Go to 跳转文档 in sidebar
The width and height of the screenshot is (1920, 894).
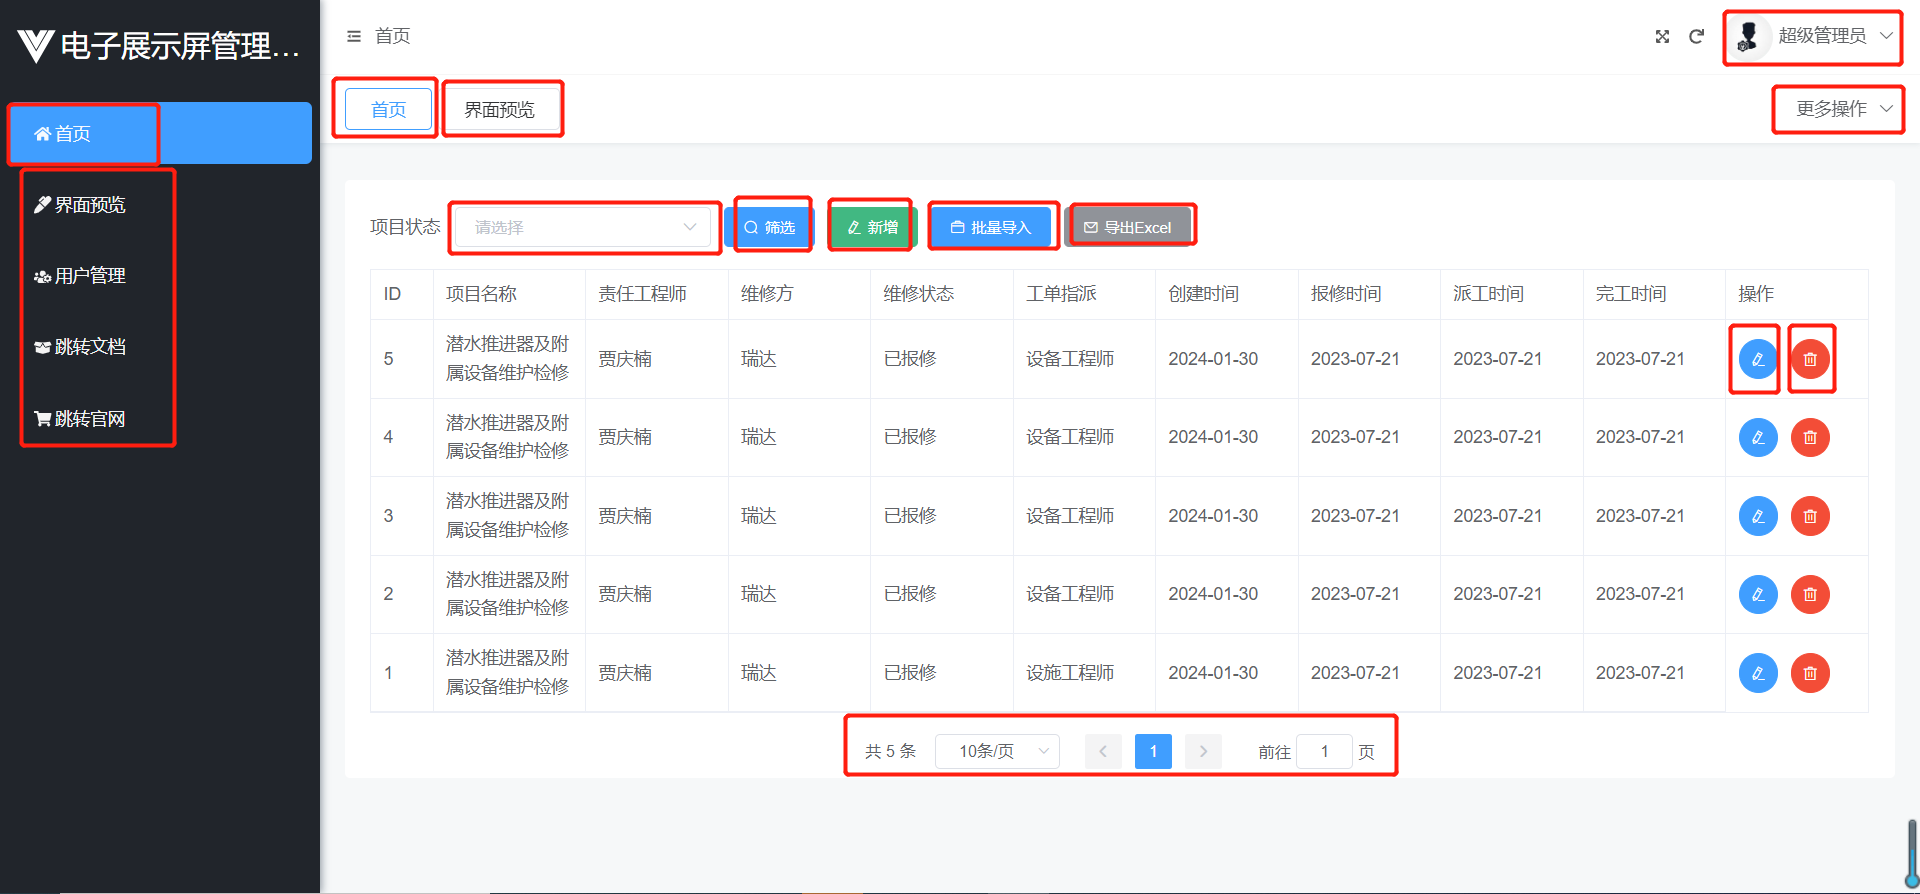90,347
